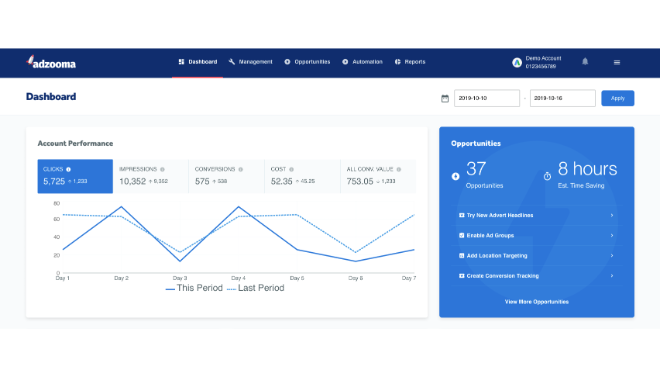Viewport: 660px width, 377px height.
Task: Click the Adzooma logo
Action: pos(51,62)
